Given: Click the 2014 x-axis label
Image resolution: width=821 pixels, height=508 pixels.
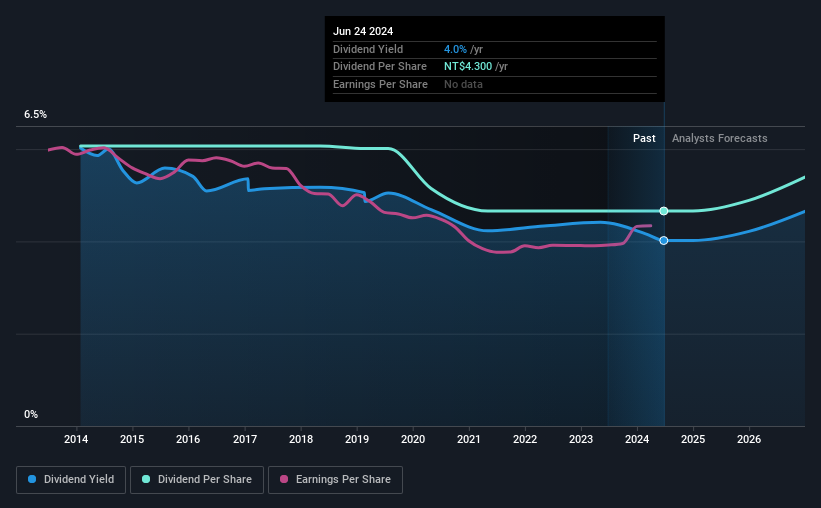Looking at the screenshot, I should (x=76, y=439).
